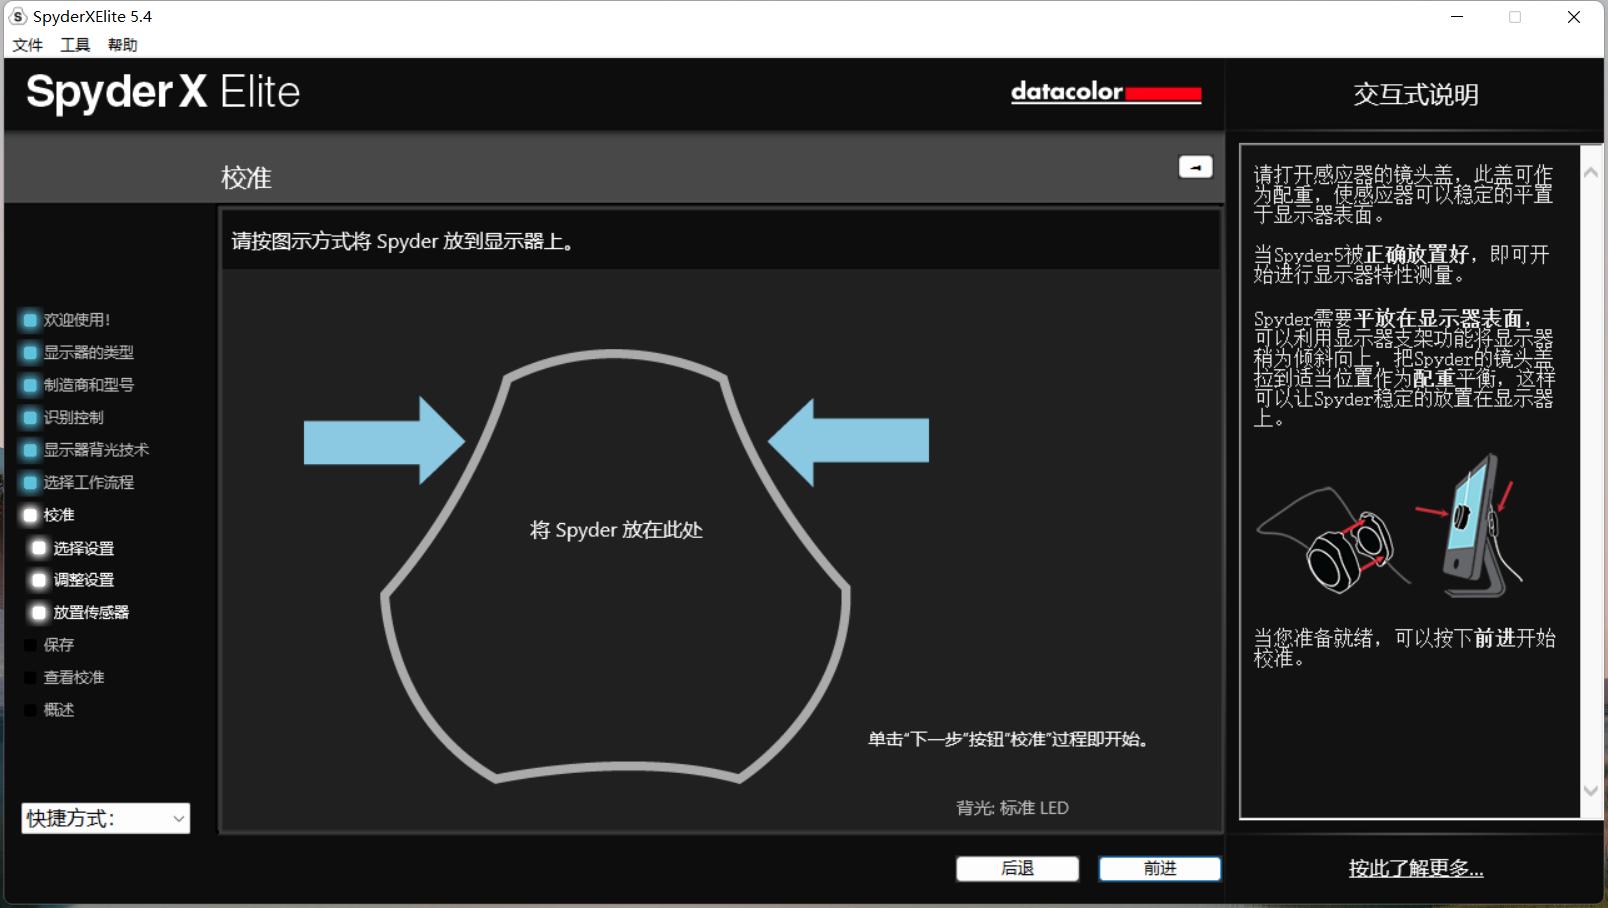Jump to the 制造商和型号 step

[88, 385]
